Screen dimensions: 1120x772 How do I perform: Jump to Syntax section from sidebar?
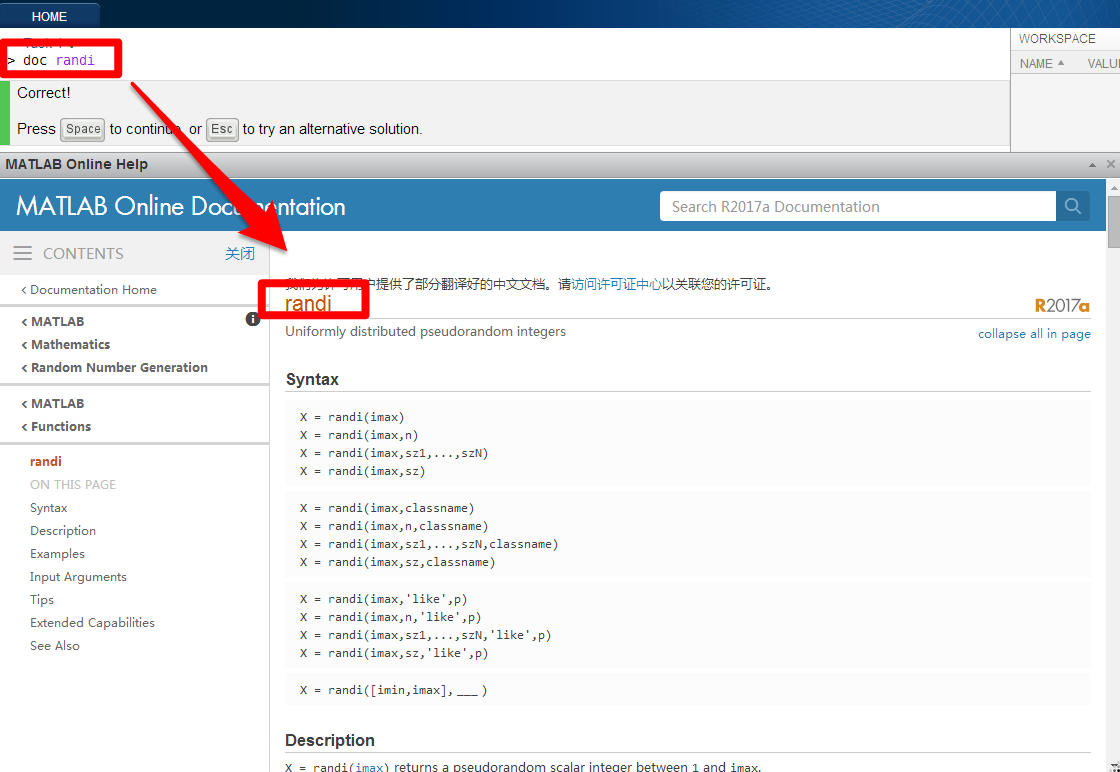tap(49, 508)
